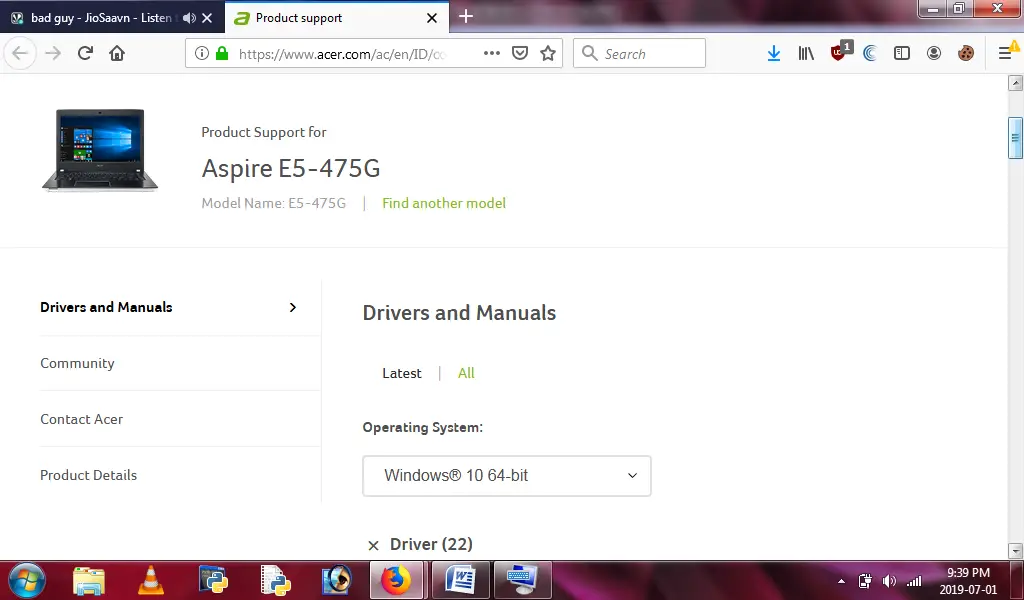Open Firefox hamburger menu

(x=1005, y=54)
